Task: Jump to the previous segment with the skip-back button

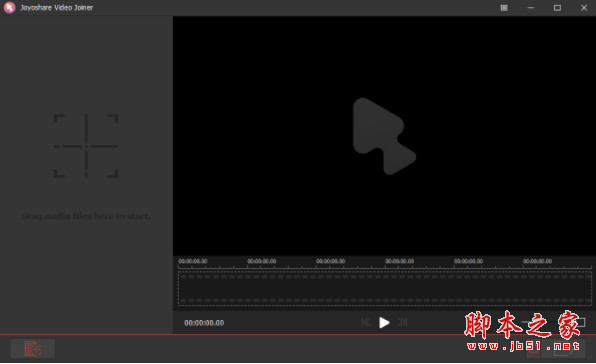Action: tap(366, 323)
